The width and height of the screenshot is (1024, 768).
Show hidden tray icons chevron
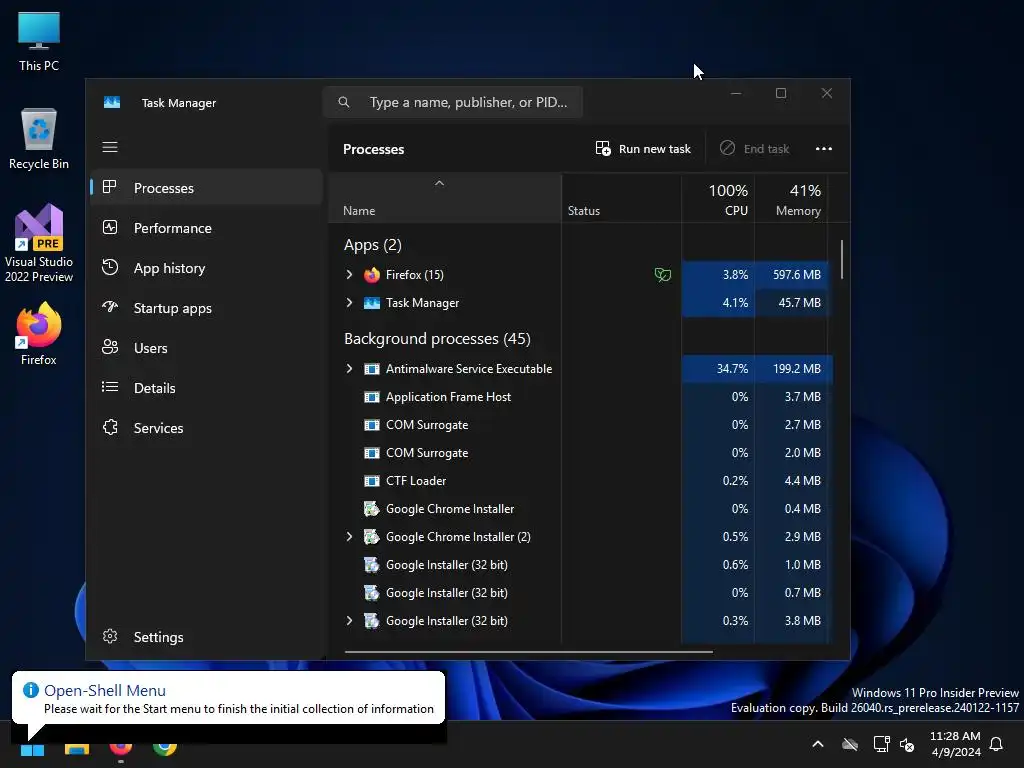coord(818,744)
